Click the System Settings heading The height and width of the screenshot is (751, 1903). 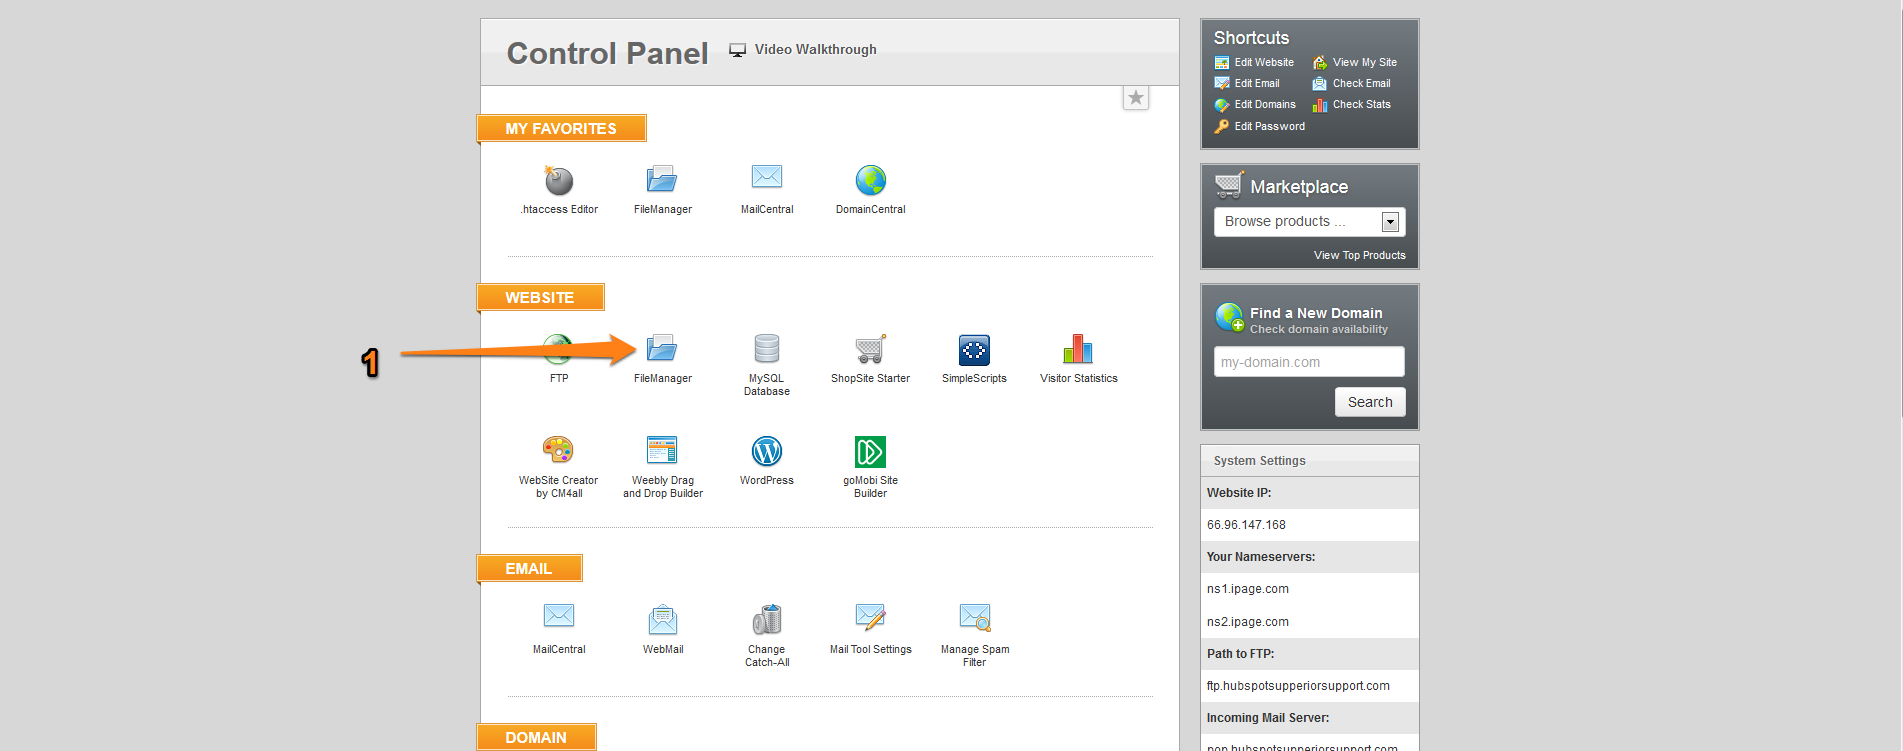pyautogui.click(x=1260, y=461)
